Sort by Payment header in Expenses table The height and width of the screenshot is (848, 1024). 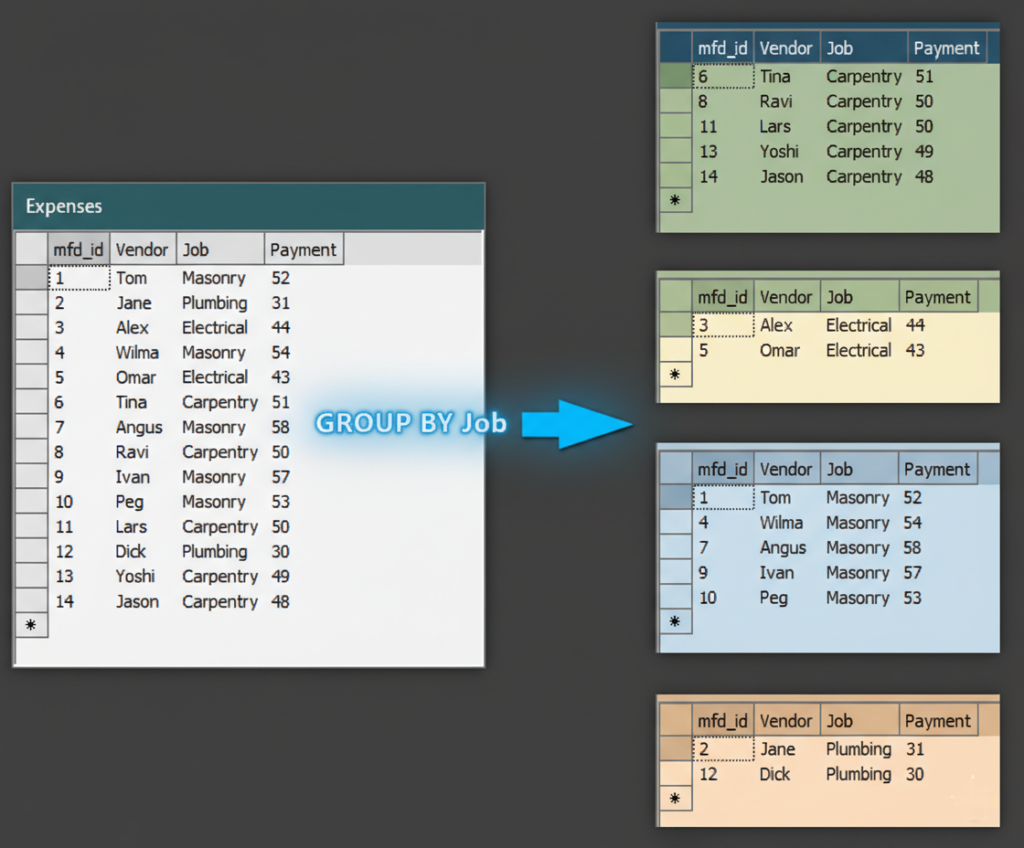pos(303,249)
